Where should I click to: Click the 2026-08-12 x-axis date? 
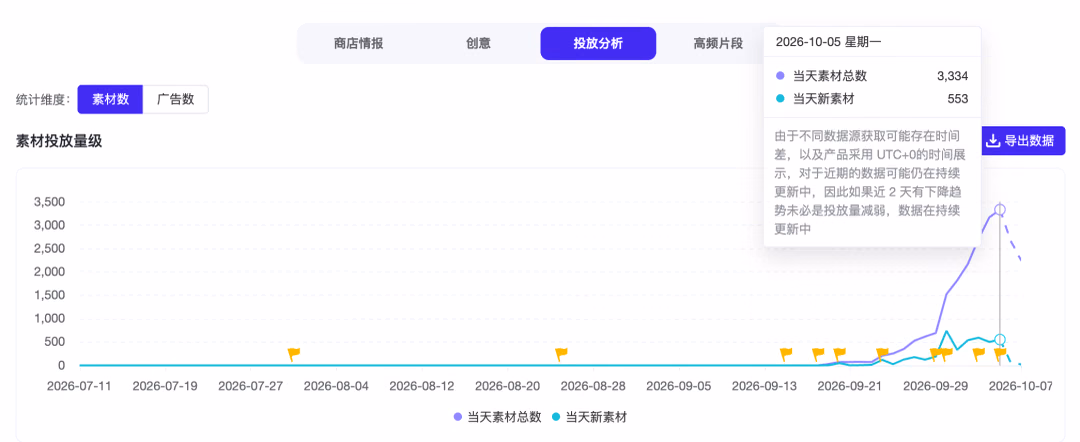click(x=422, y=386)
